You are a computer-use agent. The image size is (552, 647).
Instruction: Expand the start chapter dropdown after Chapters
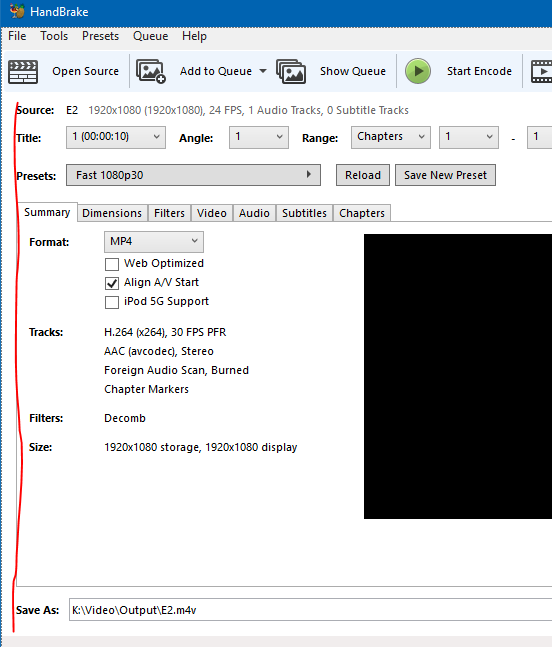coord(469,137)
